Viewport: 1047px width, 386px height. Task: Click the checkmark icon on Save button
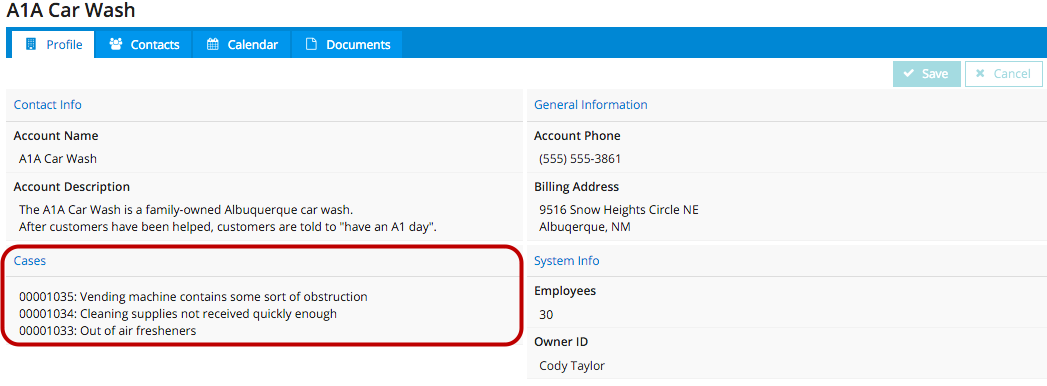pos(909,73)
